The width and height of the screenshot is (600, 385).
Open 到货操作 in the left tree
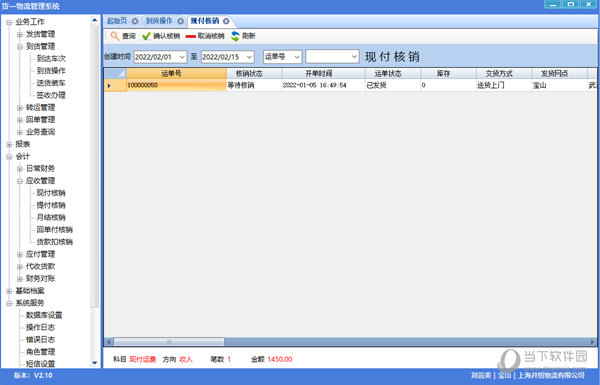tap(51, 71)
